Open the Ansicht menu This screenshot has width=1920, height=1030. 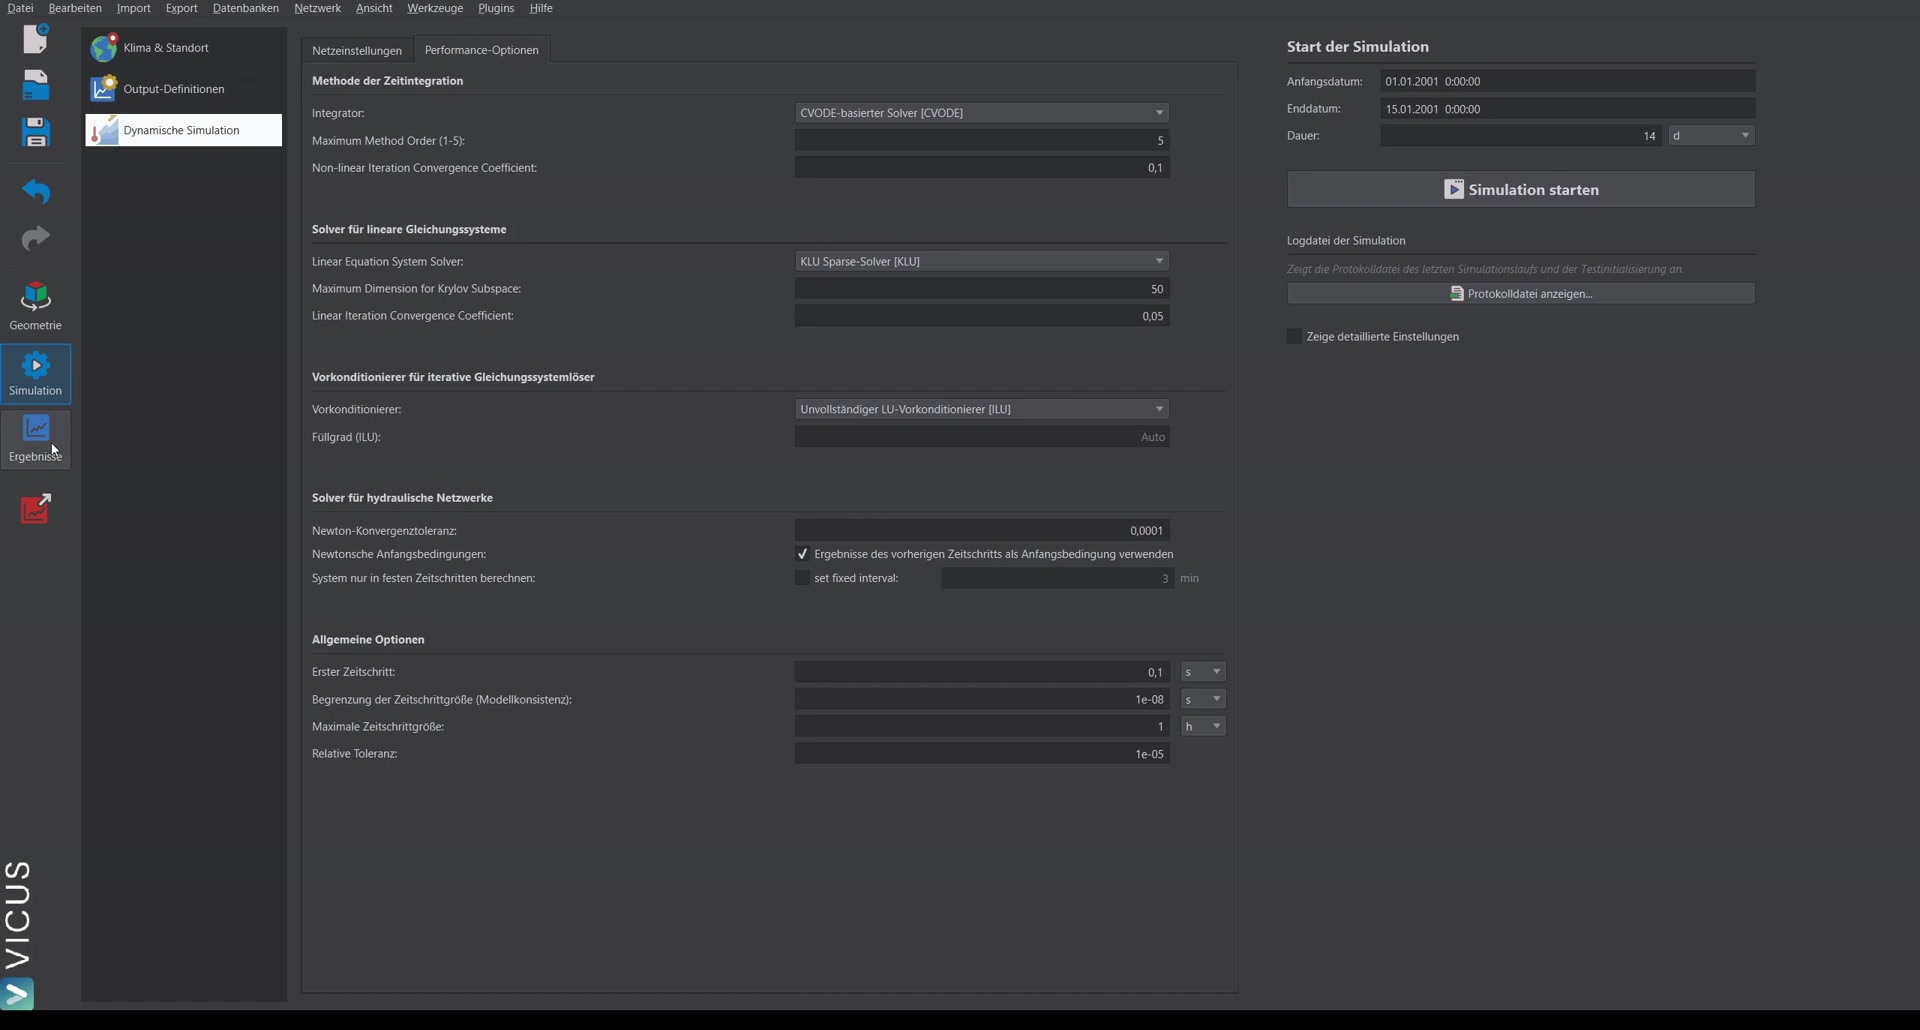point(374,8)
